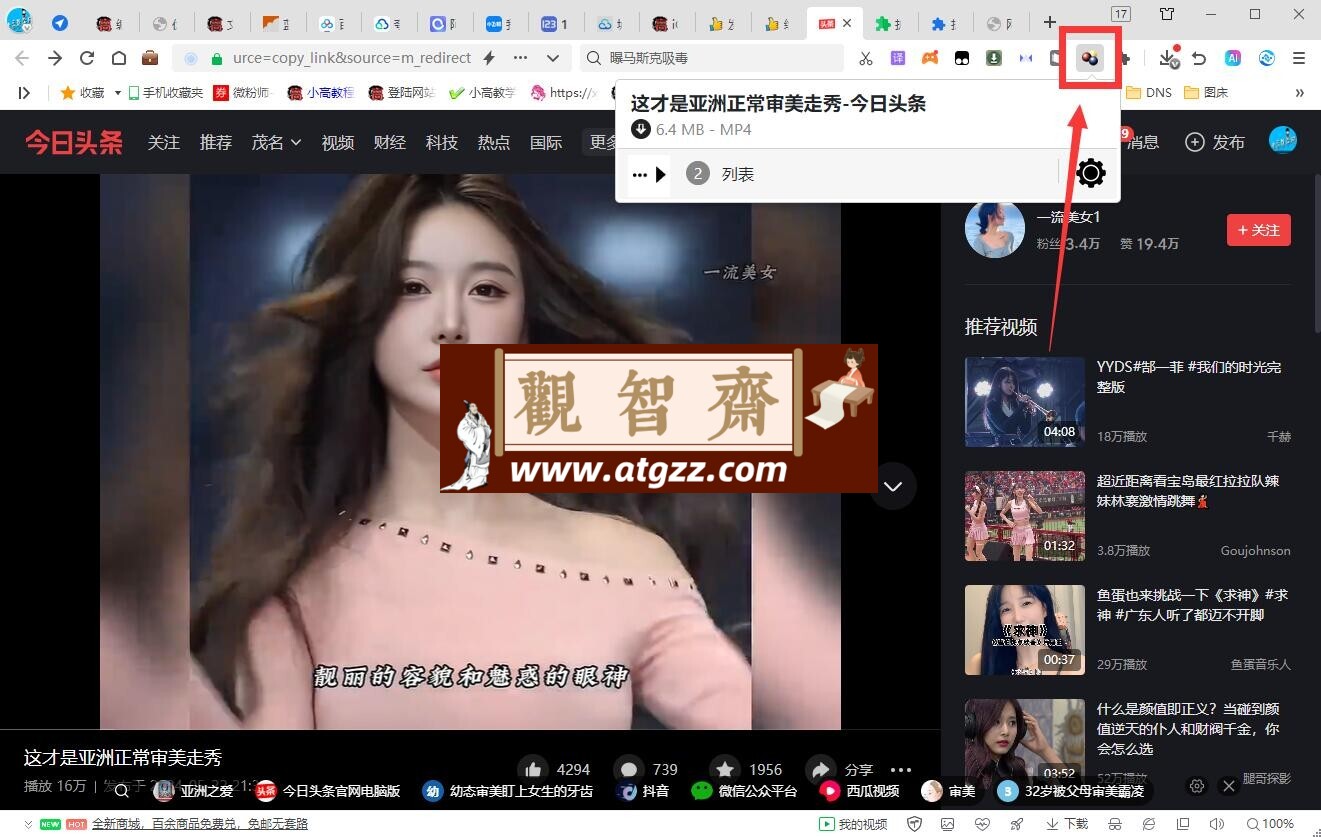
Task: Share the video via 分享 arrow
Action: [x=820, y=769]
